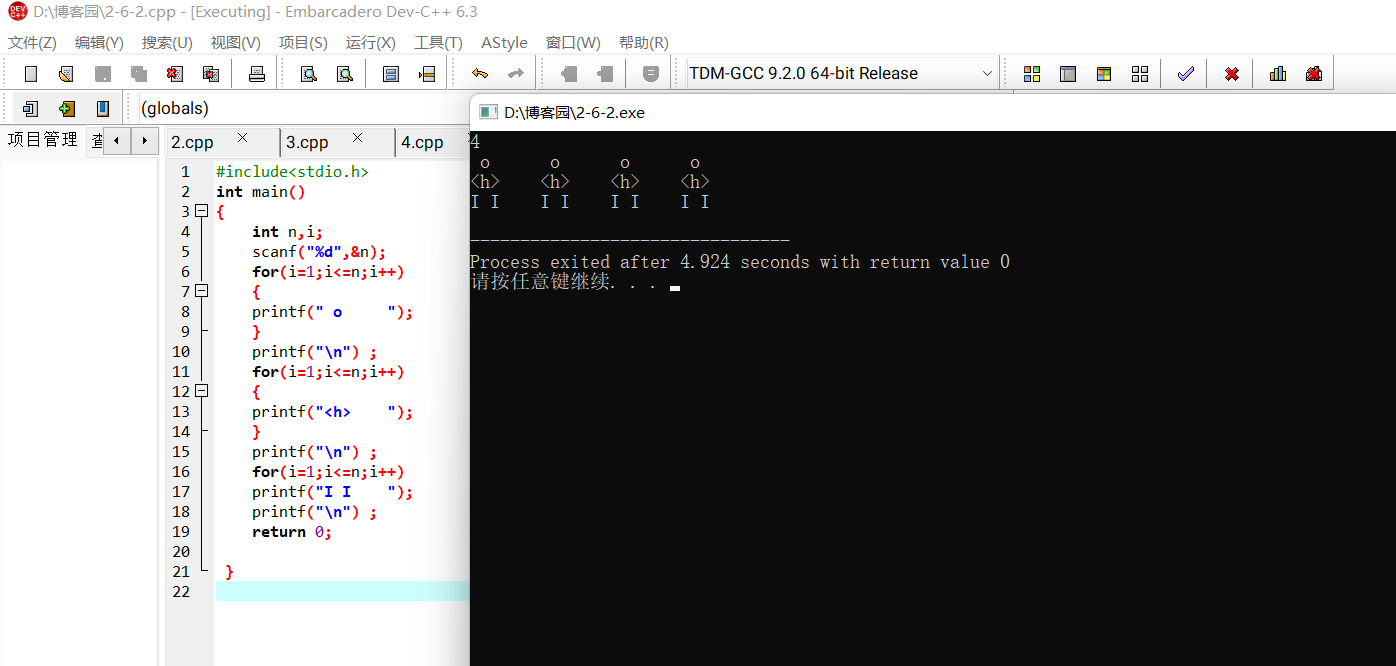Open the 编辑(Y) menu
The width and height of the screenshot is (1396, 666).
[99, 43]
